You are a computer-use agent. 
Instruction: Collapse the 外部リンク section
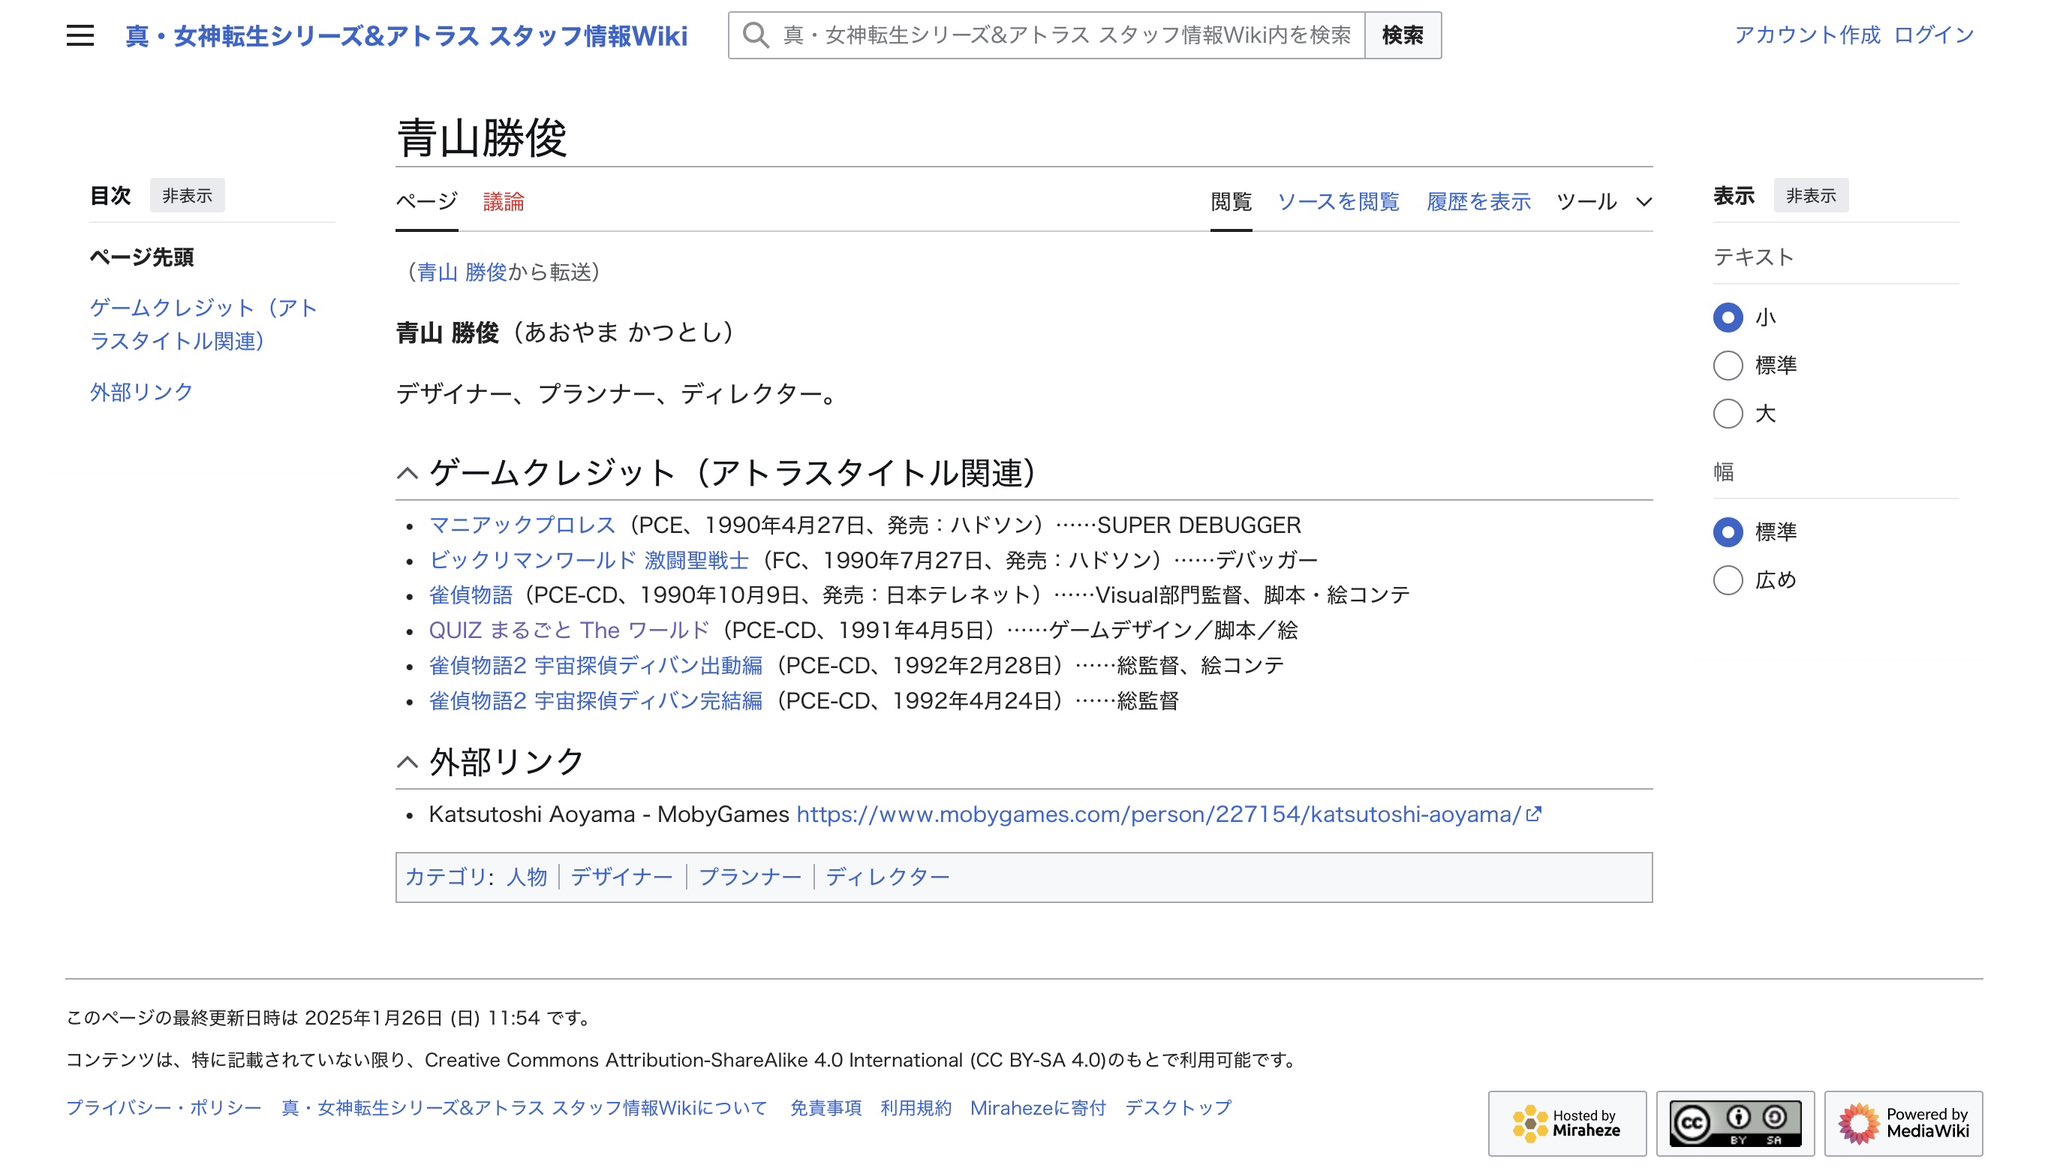click(407, 762)
